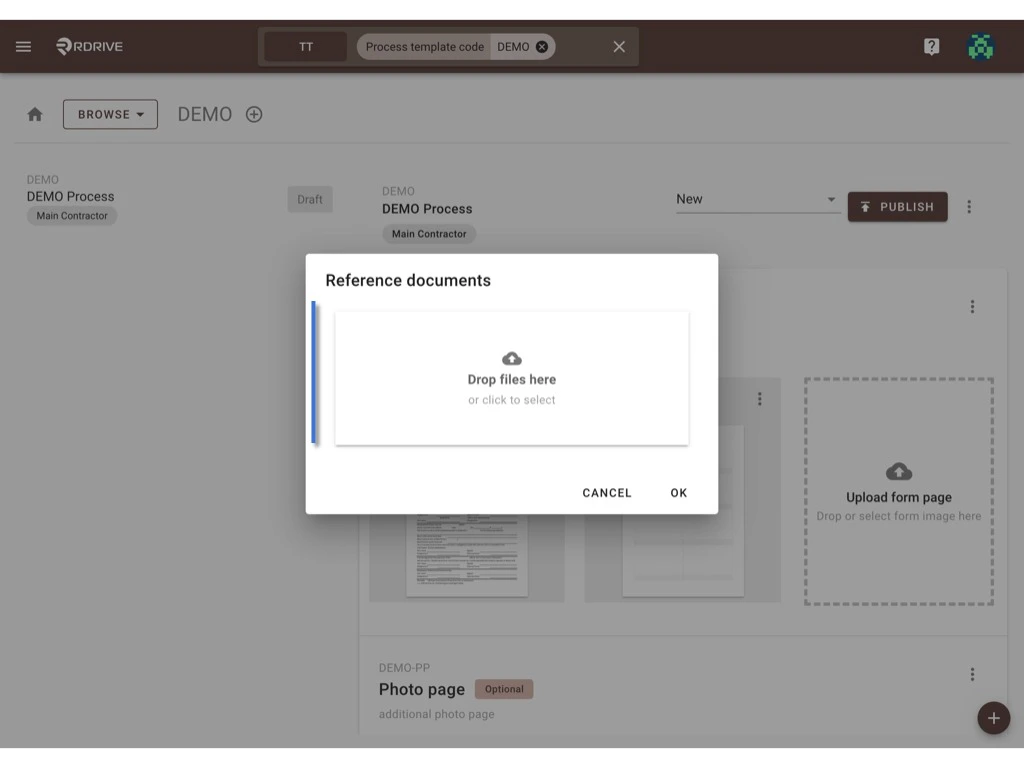Image resolution: width=1024 pixels, height=768 pixels.
Task: Click the home icon above the breadcrumb
Action: point(34,113)
